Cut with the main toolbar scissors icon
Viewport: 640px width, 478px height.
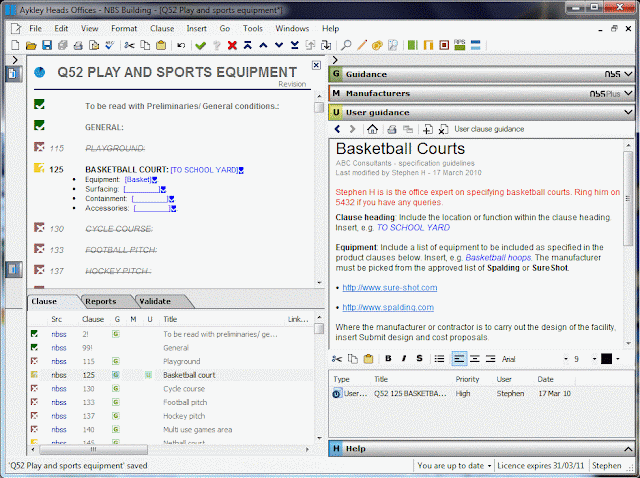[129, 45]
